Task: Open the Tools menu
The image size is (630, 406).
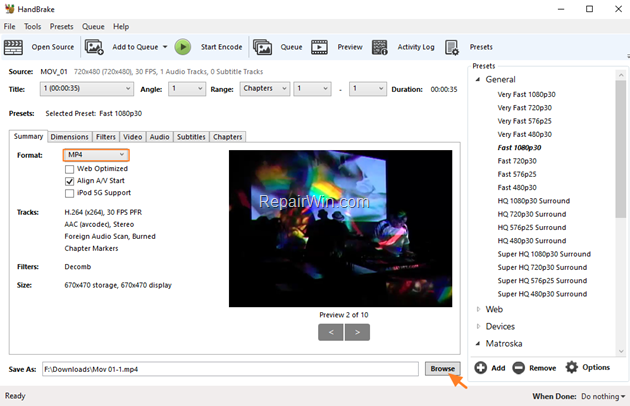Action: click(33, 27)
